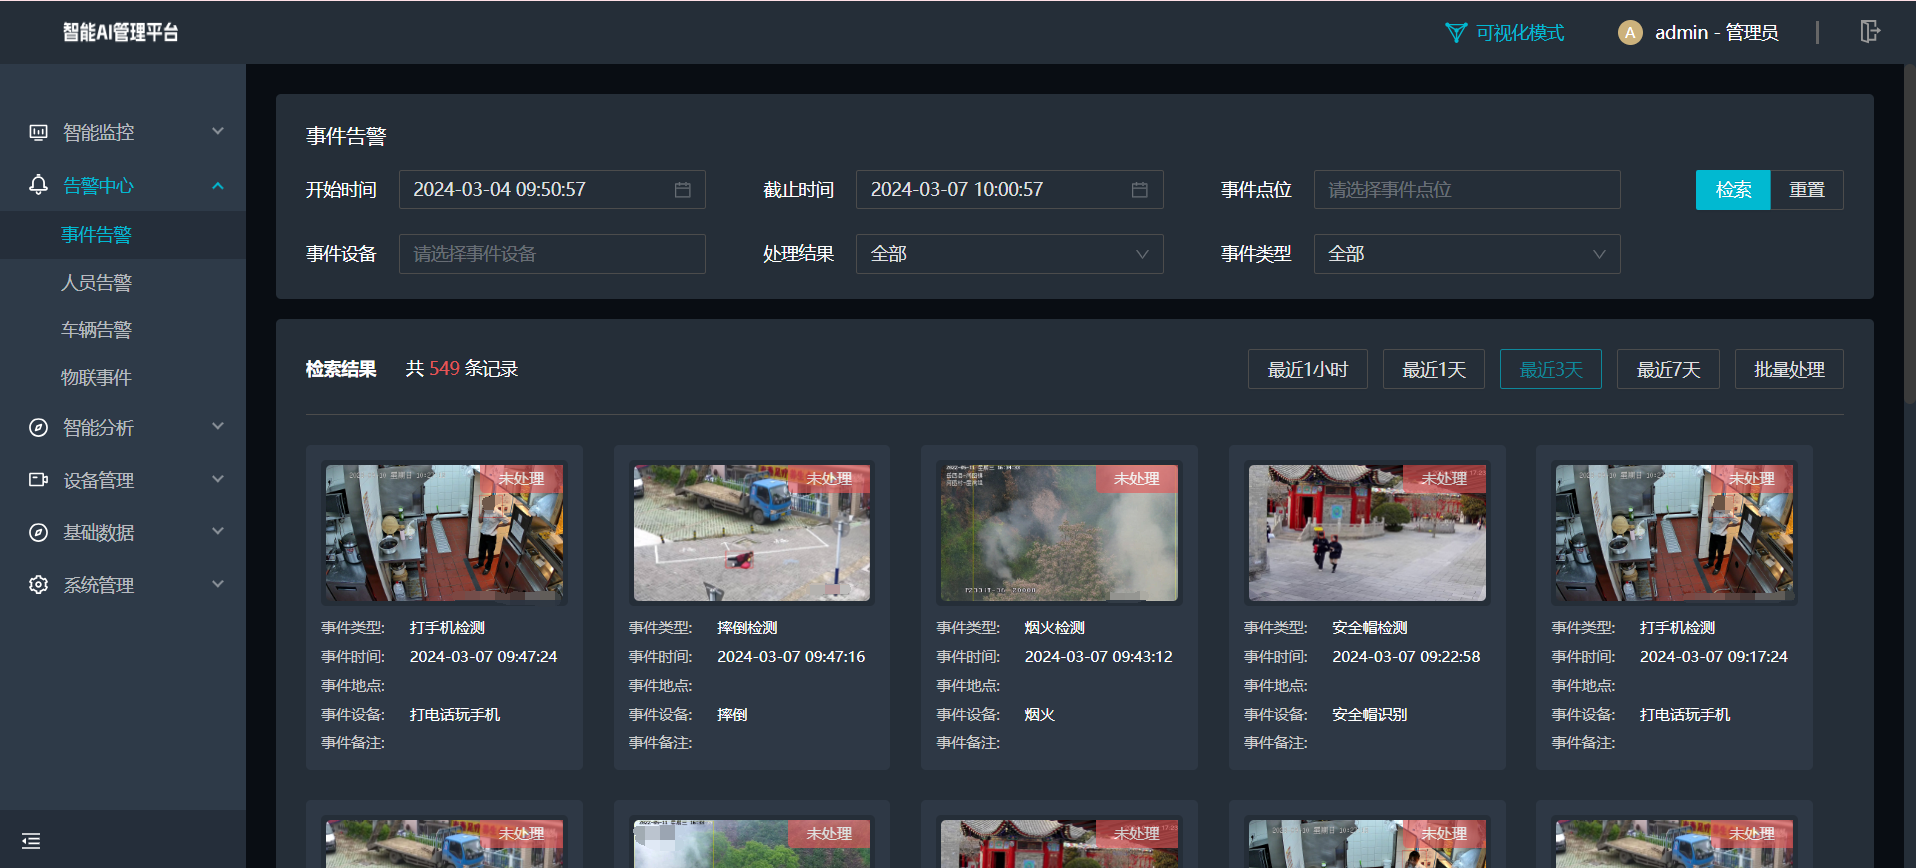Viewport: 1916px width, 868px height.
Task: Click the 检索 search button
Action: click(x=1733, y=190)
